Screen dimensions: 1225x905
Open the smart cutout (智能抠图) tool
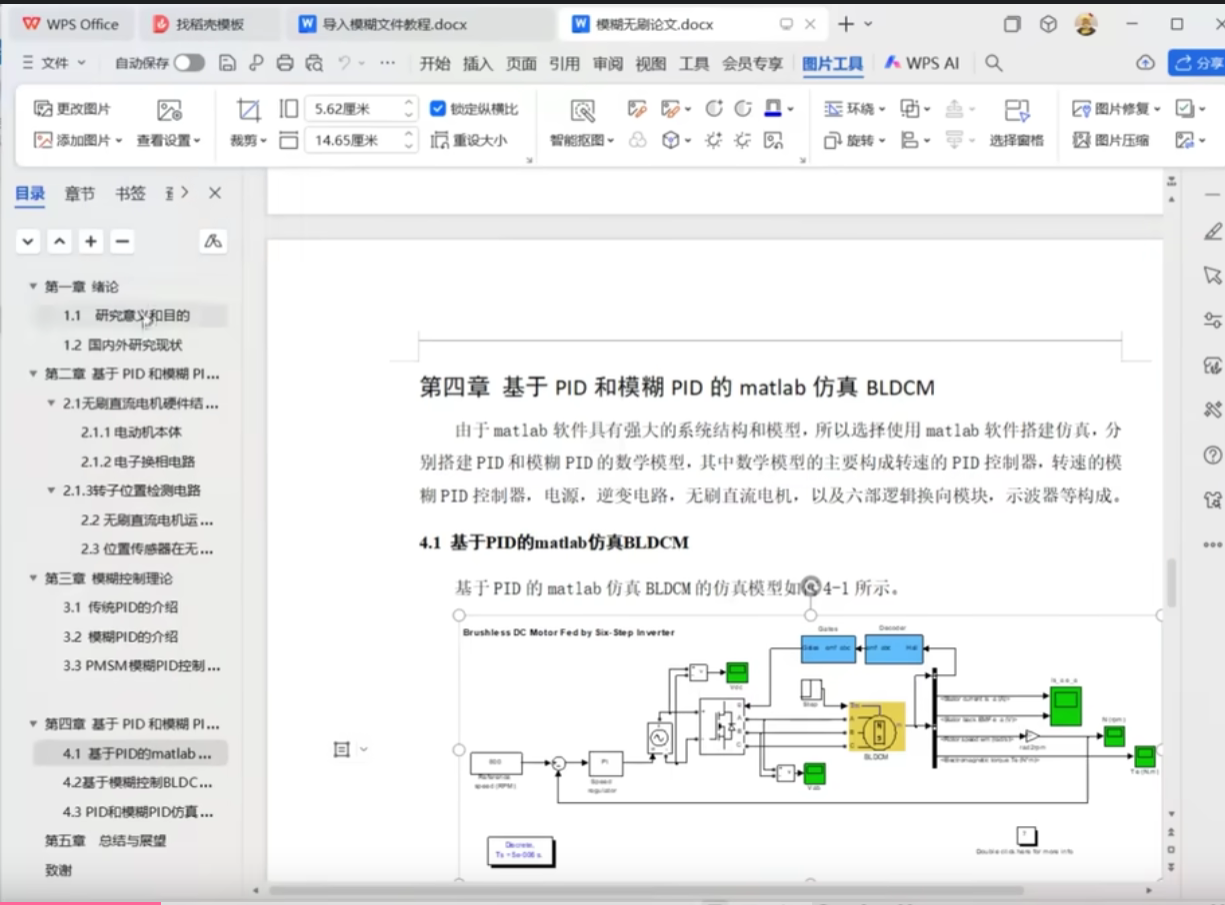(x=582, y=110)
